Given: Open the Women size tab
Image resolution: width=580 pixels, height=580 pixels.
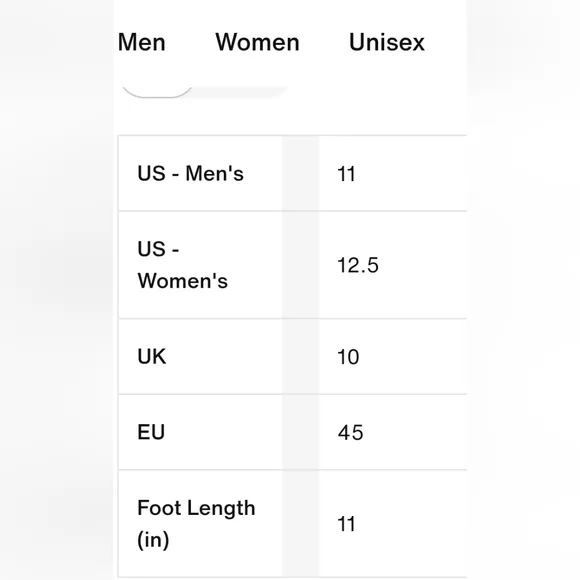Looking at the screenshot, I should [x=257, y=42].
